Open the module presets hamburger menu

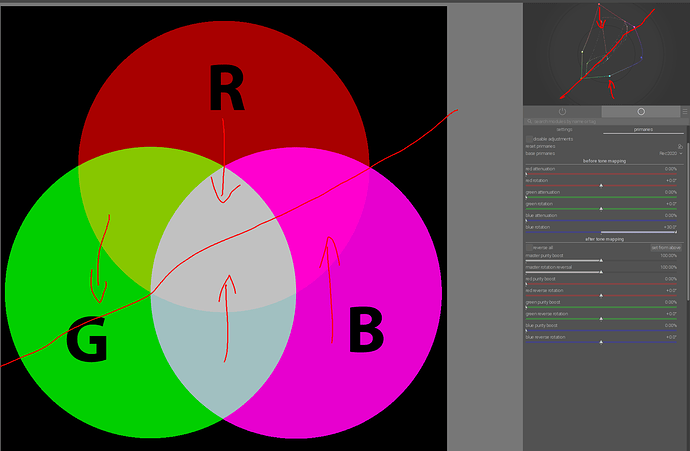[x=685, y=112]
